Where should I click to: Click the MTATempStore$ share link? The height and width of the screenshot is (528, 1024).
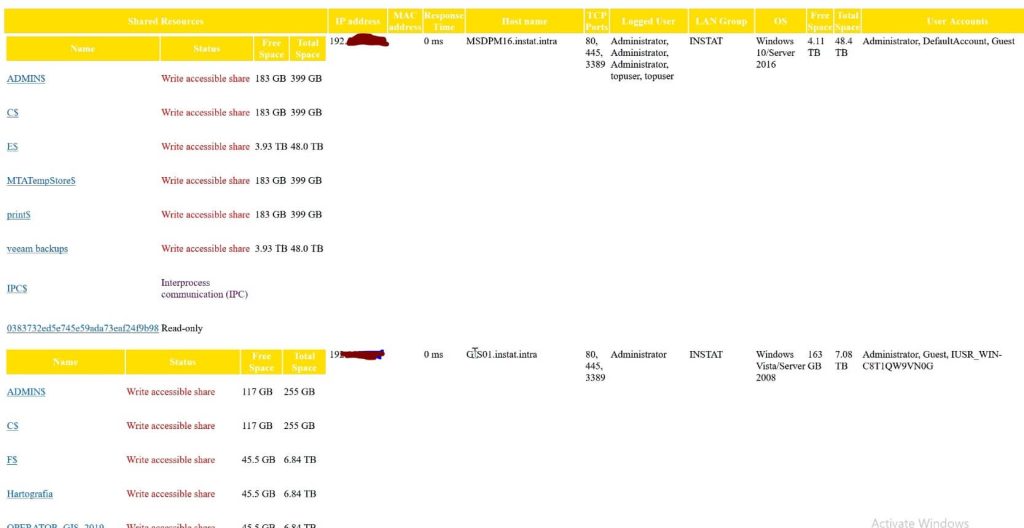(x=41, y=181)
